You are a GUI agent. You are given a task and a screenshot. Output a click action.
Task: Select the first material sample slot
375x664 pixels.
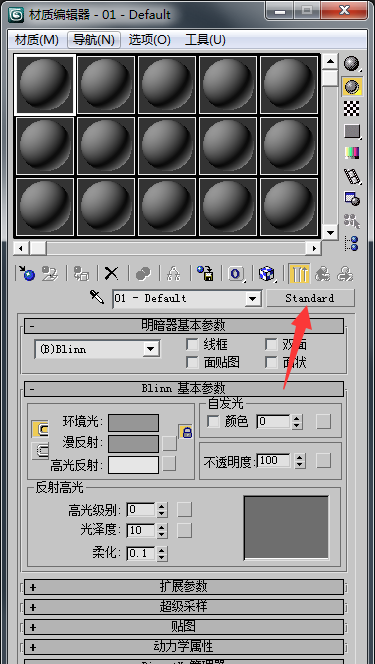coord(44,85)
